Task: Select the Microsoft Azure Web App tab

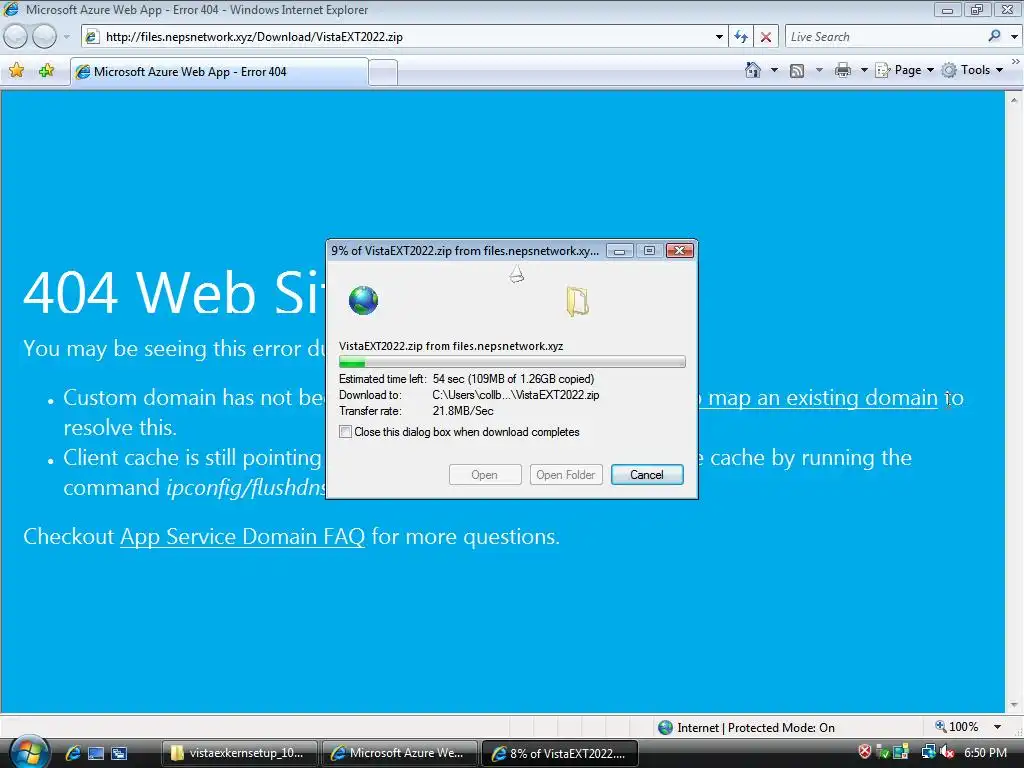Action: (219, 72)
